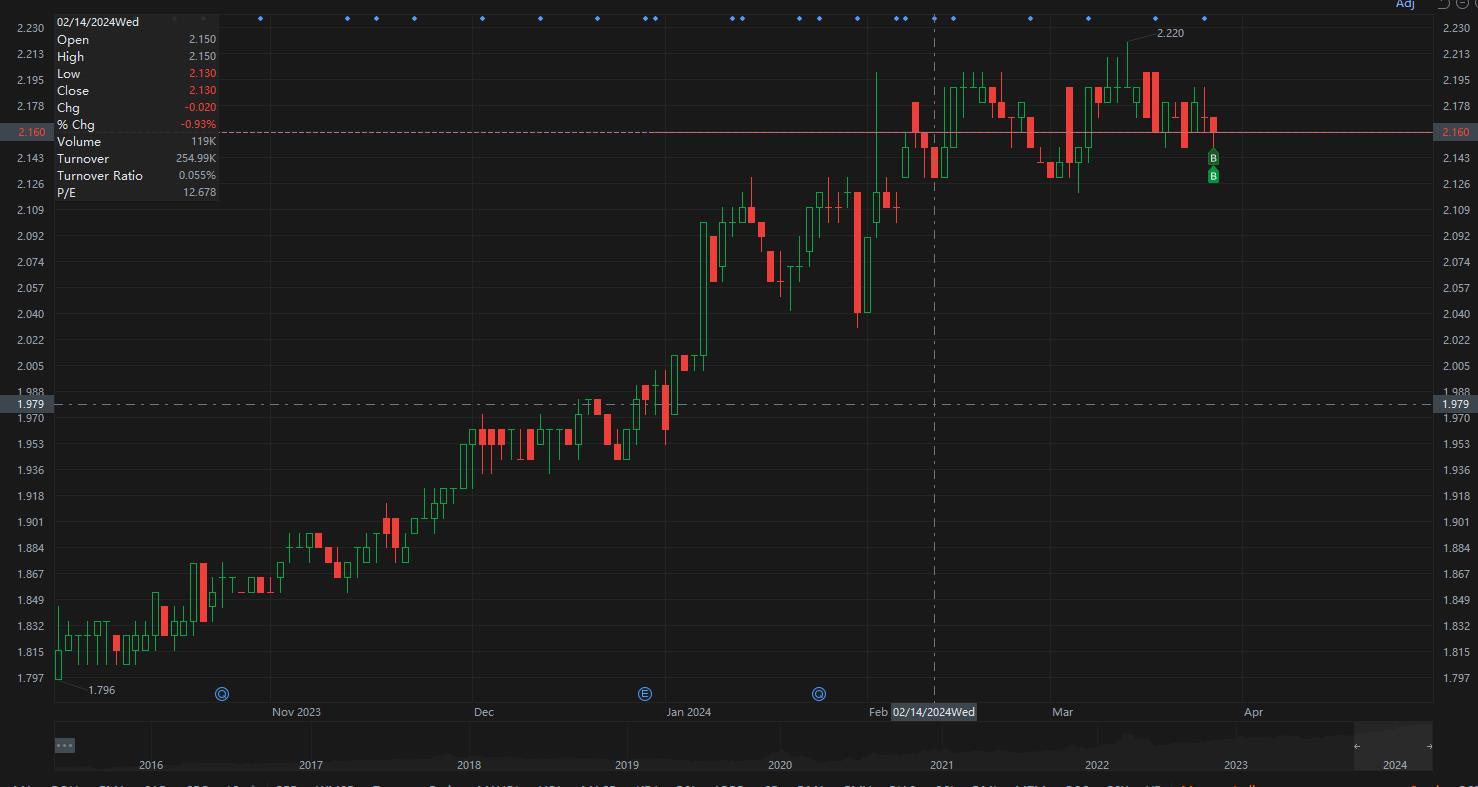Screen dimensions: 1478x787
Task: Click 1.797 at bottom of right price axis
Action: click(x=1456, y=678)
